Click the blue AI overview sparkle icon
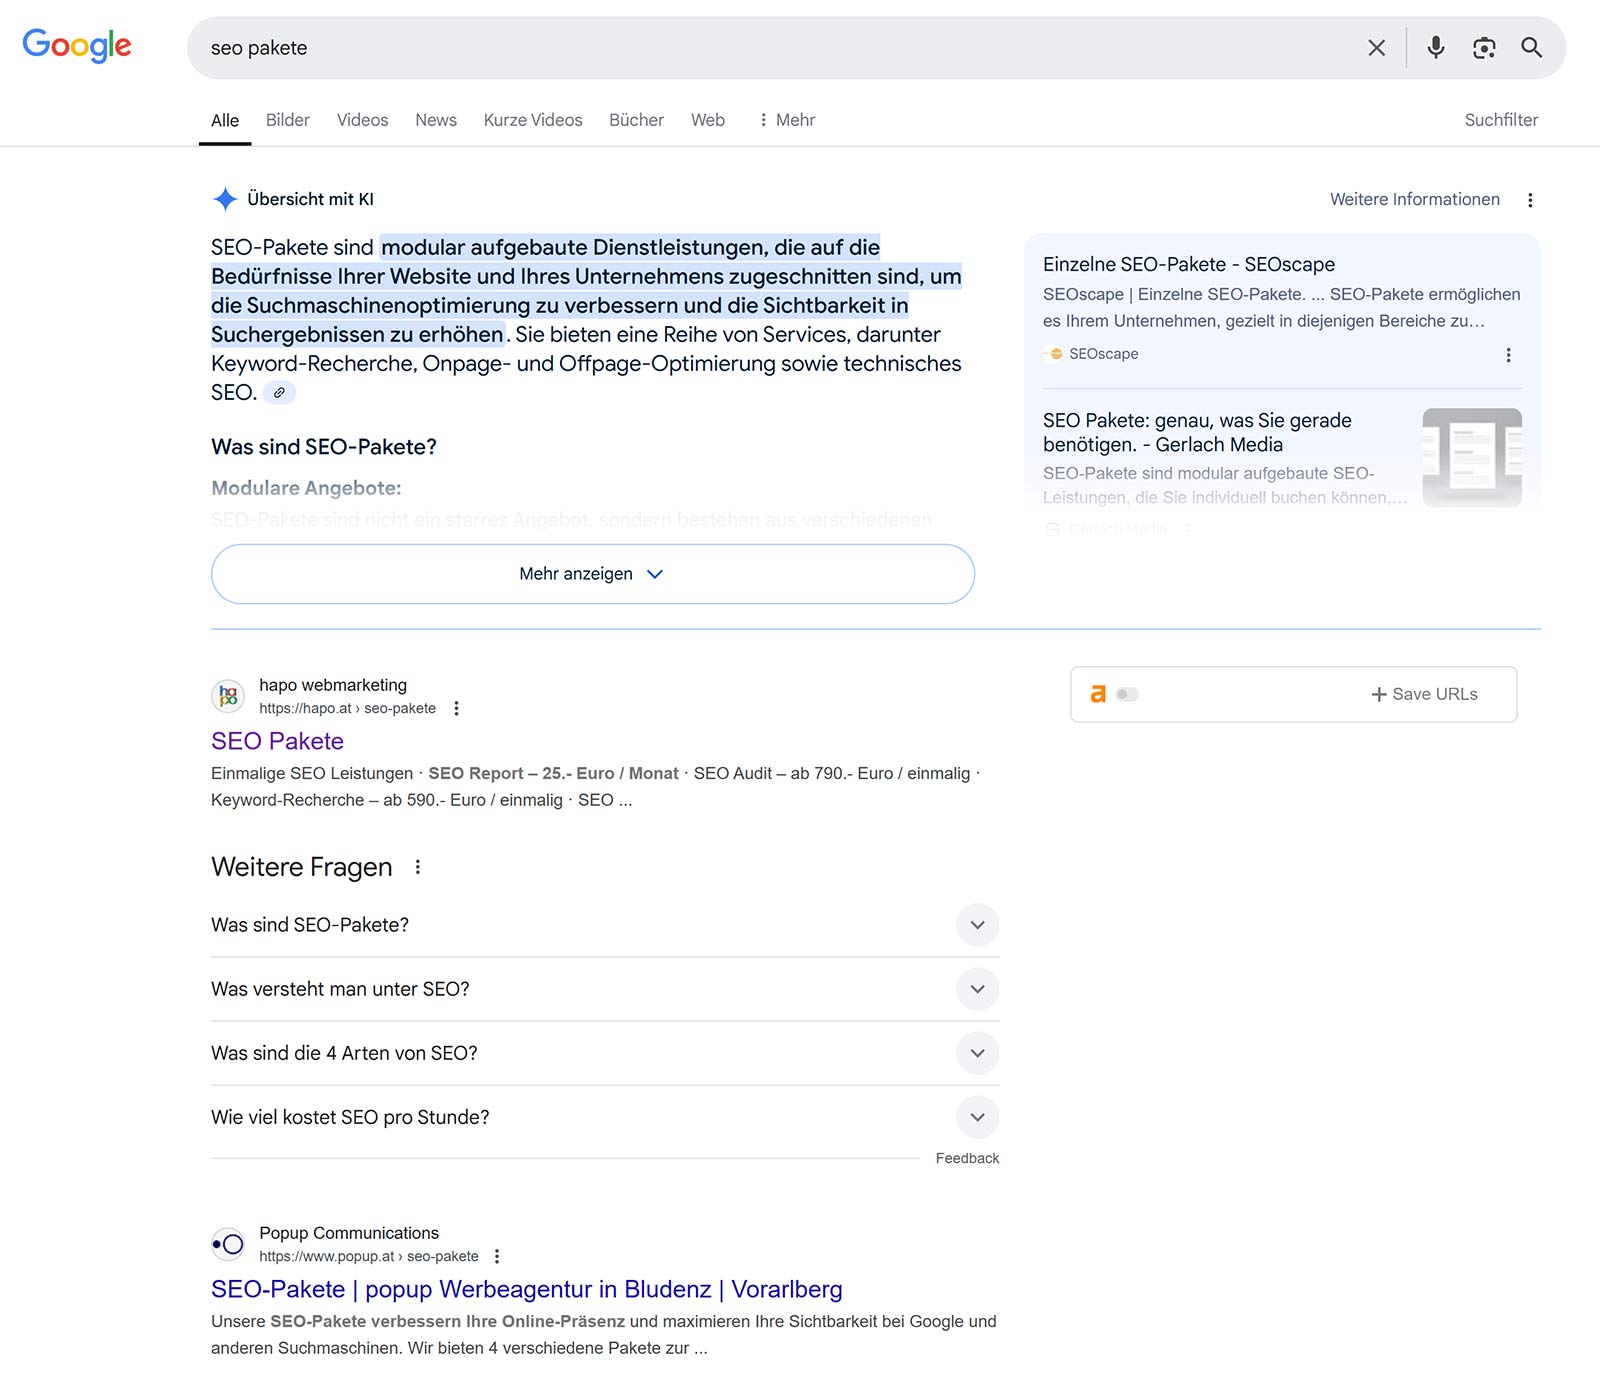Viewport: 1600px width, 1387px height. coord(225,199)
